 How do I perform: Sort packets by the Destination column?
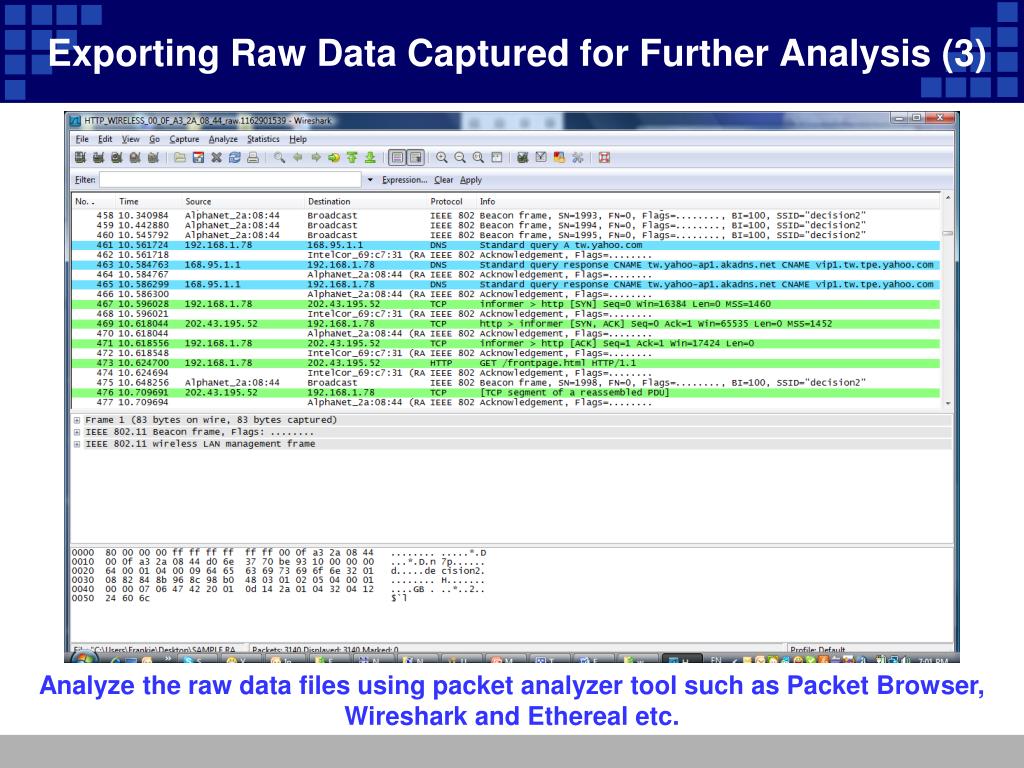click(365, 201)
